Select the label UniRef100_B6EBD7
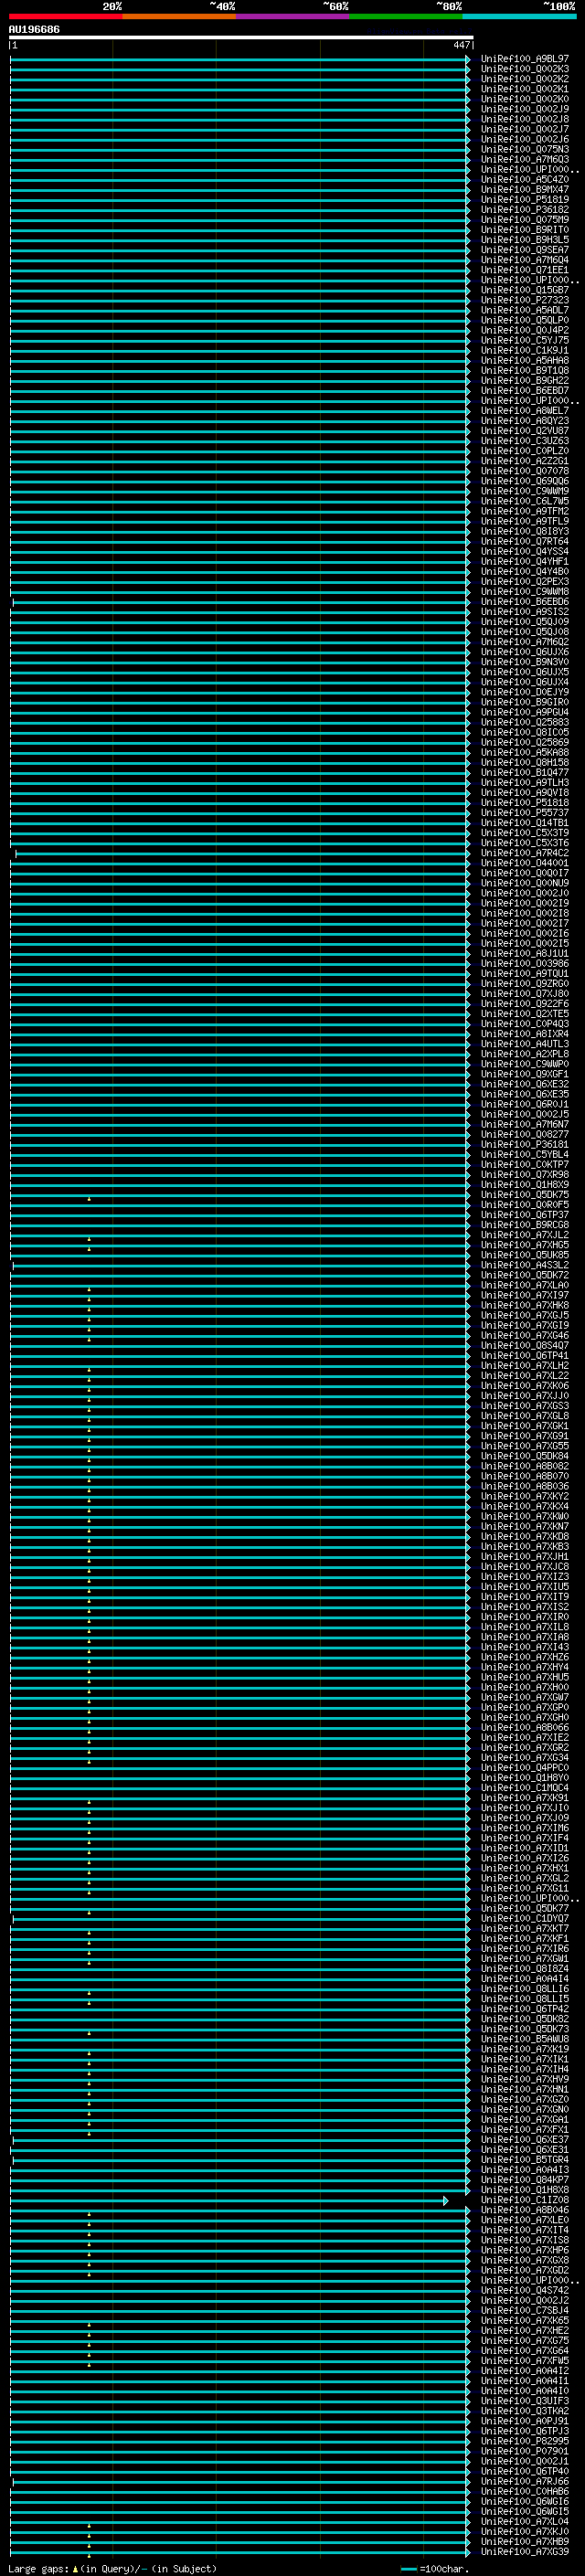The image size is (585, 2576). (x=525, y=391)
